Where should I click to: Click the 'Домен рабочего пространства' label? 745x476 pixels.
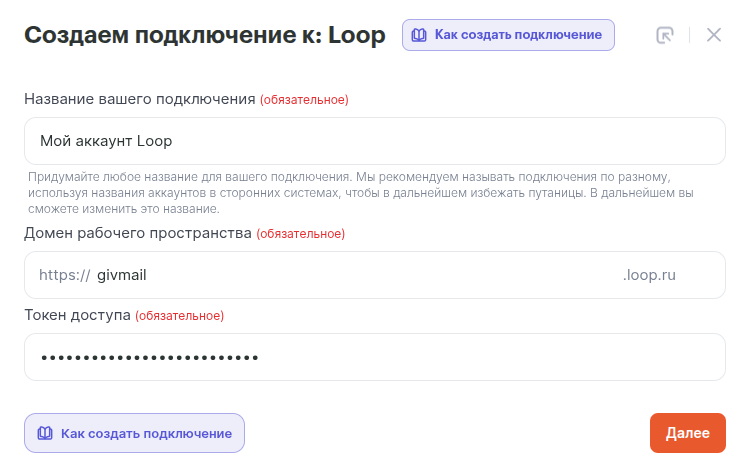(x=138, y=233)
